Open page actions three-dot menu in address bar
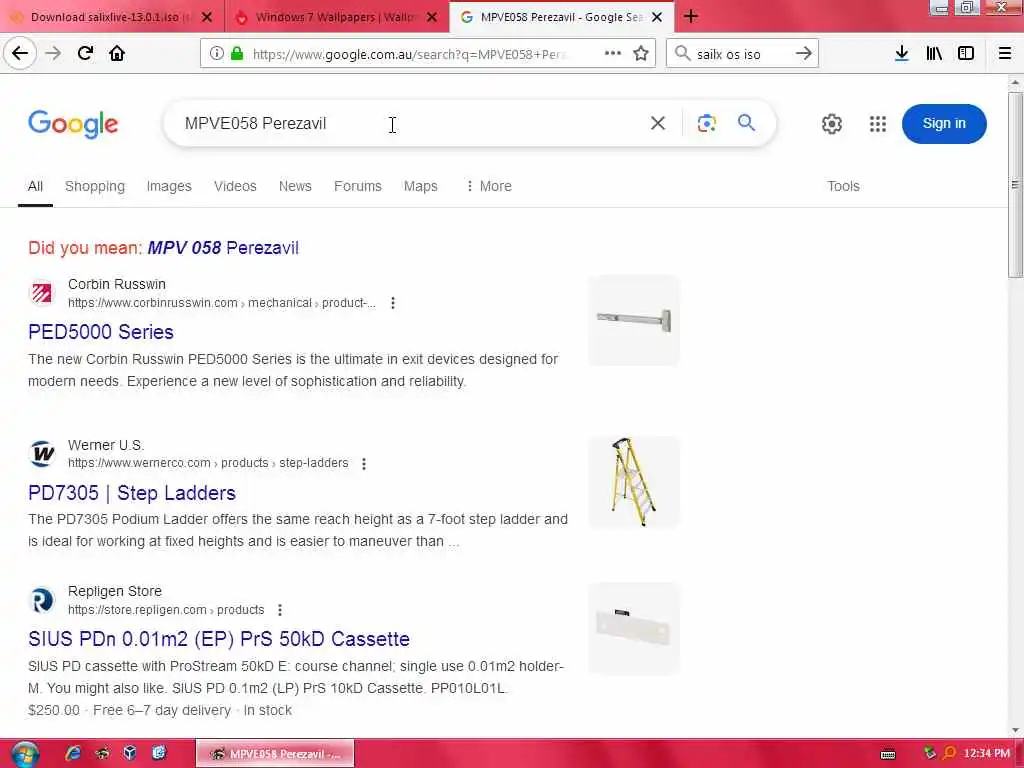Viewport: 1024px width, 768px height. pos(613,54)
